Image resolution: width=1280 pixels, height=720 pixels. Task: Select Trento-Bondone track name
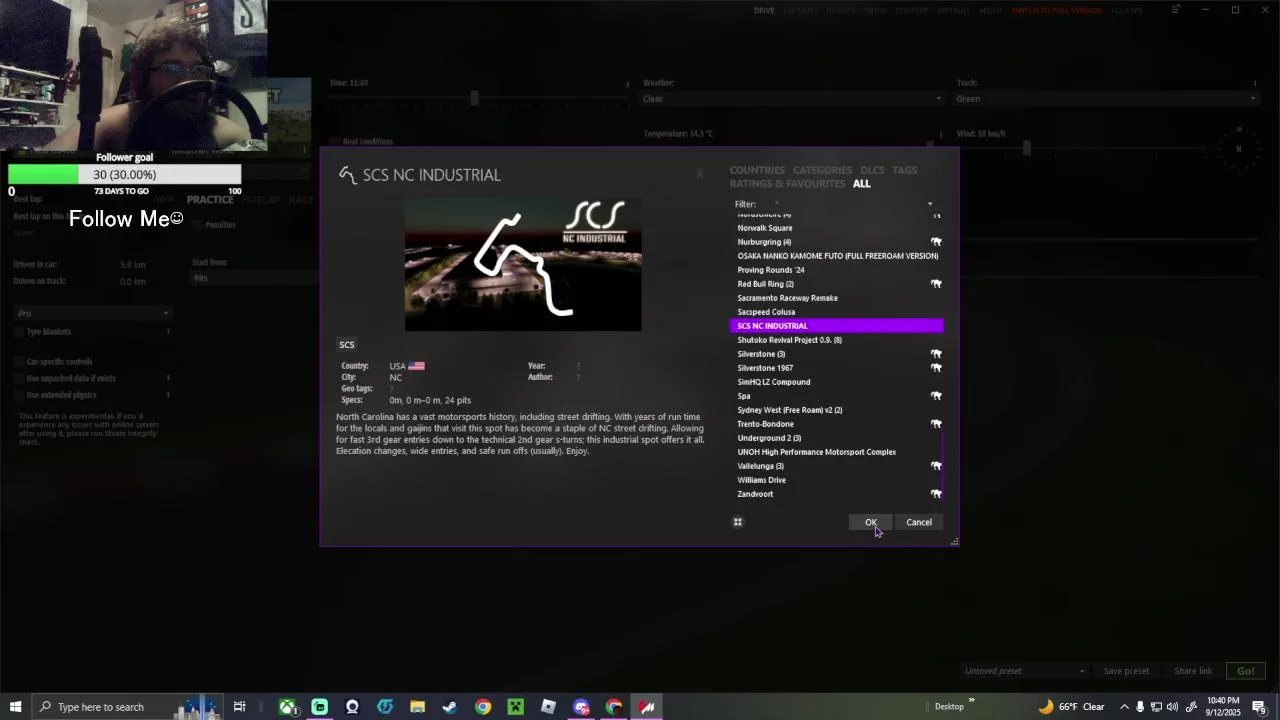[766, 424]
